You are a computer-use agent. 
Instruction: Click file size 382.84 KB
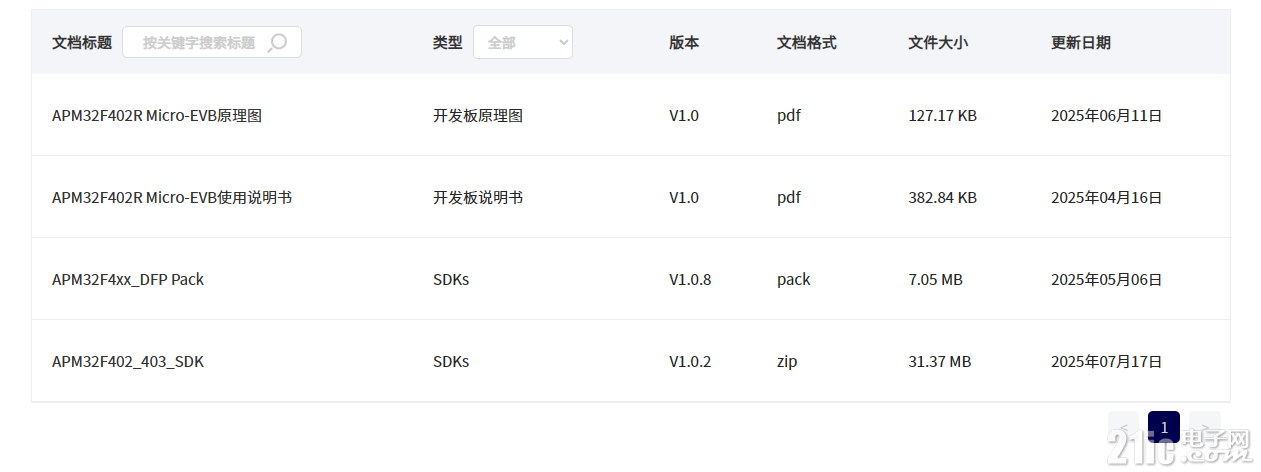942,198
